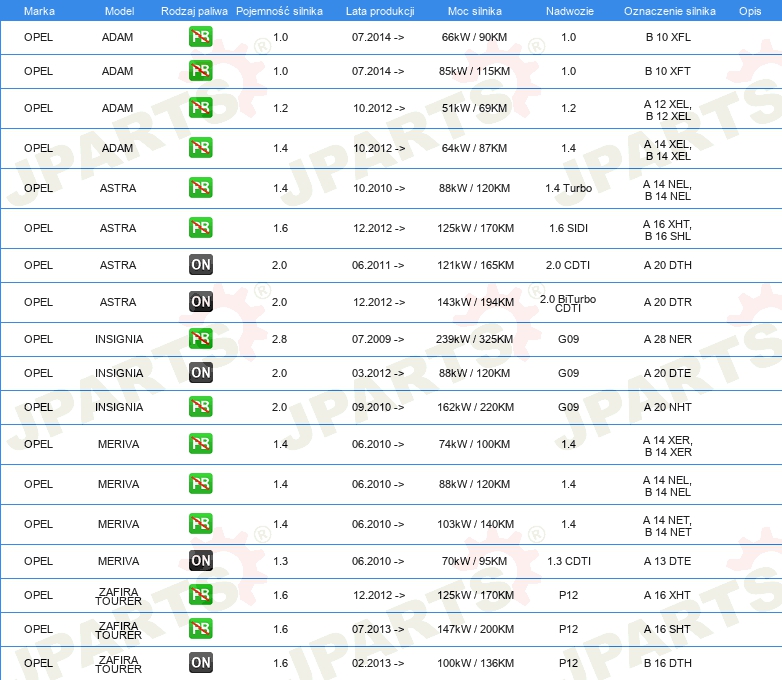Viewport: 782px width, 680px height.
Task: Select the Lata produkcji column header
Action: click(379, 11)
